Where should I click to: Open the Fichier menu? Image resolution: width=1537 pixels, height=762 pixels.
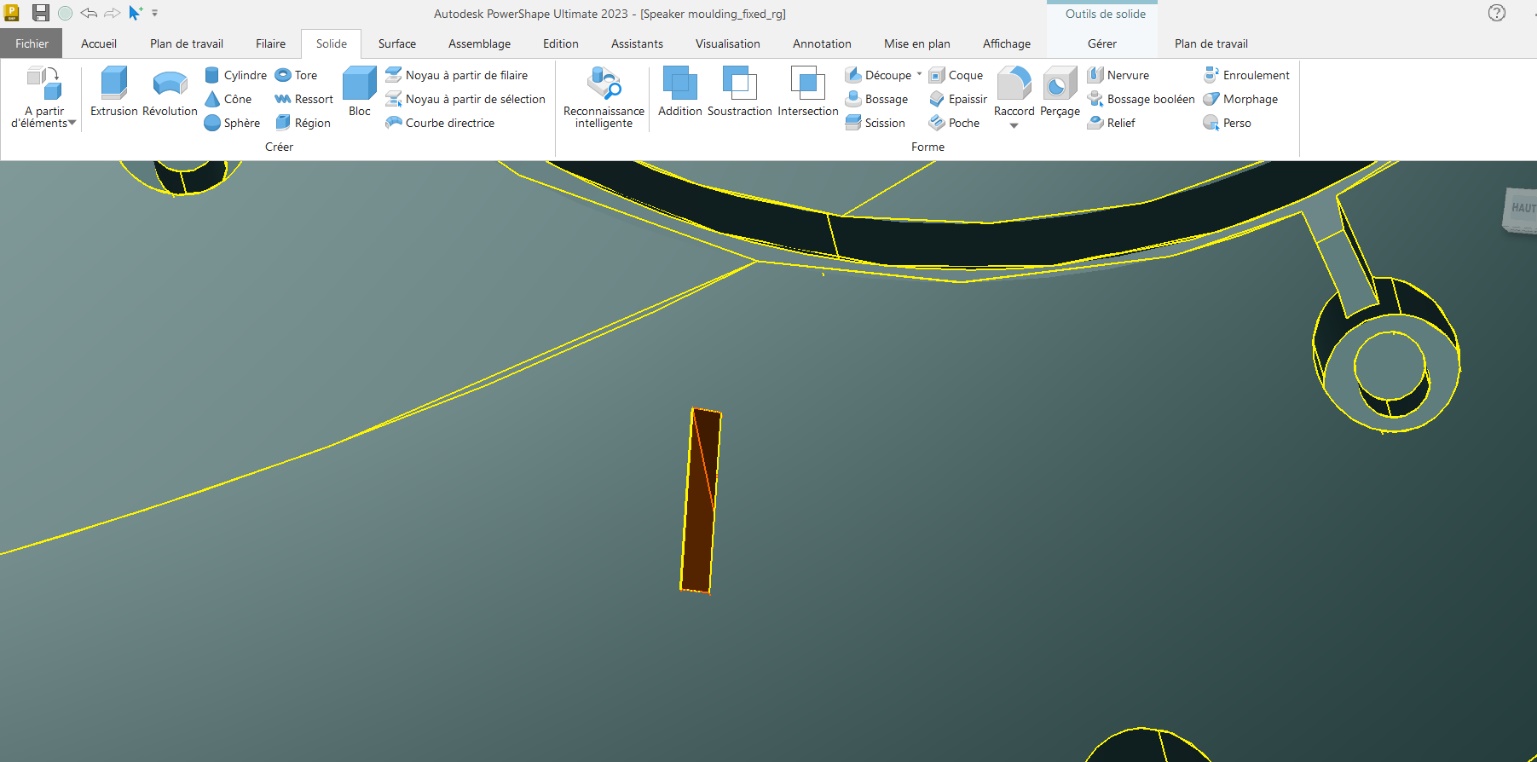32,44
